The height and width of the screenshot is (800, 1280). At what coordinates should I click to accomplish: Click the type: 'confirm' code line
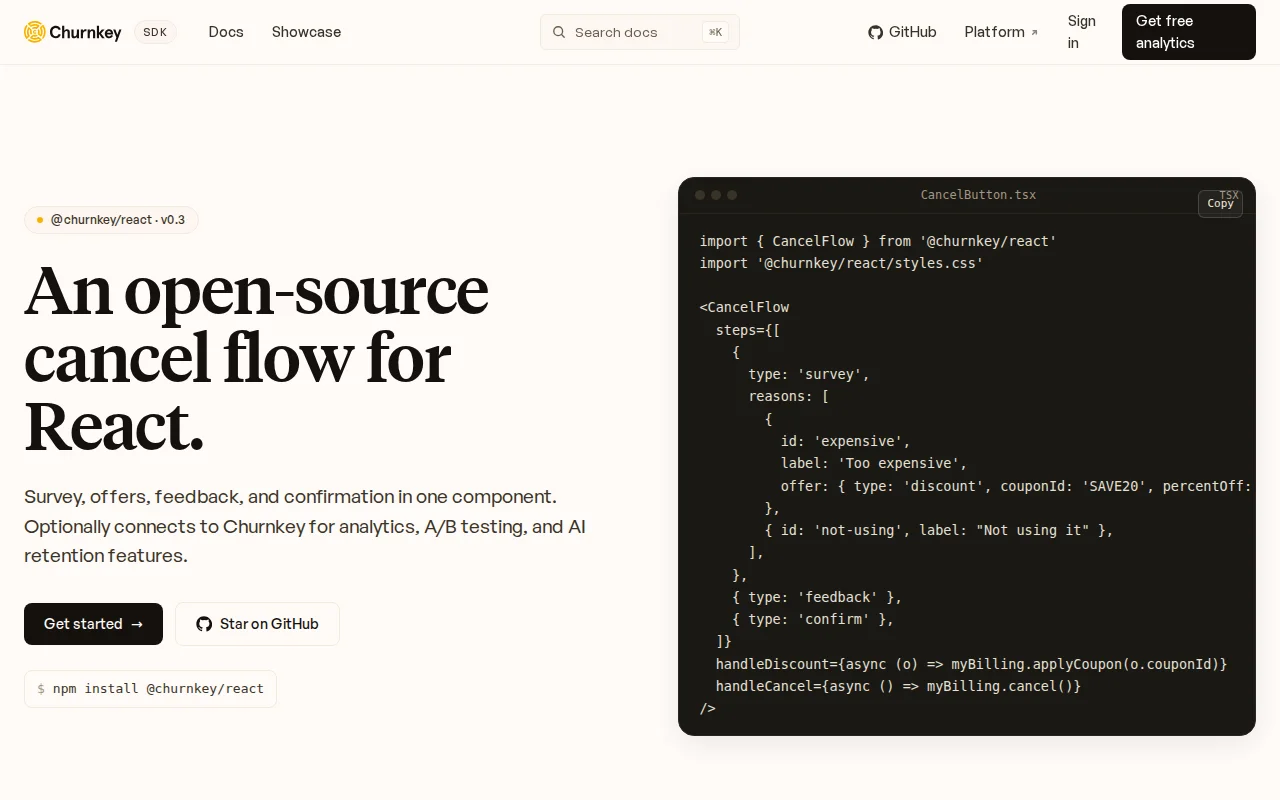(813, 619)
